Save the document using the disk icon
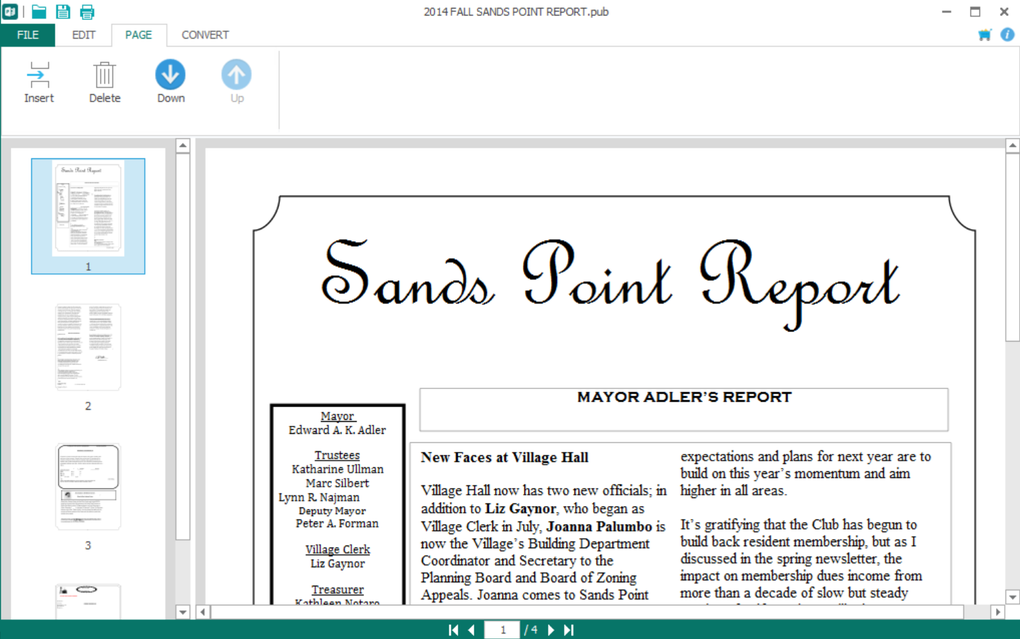This screenshot has width=1020, height=639. point(63,12)
